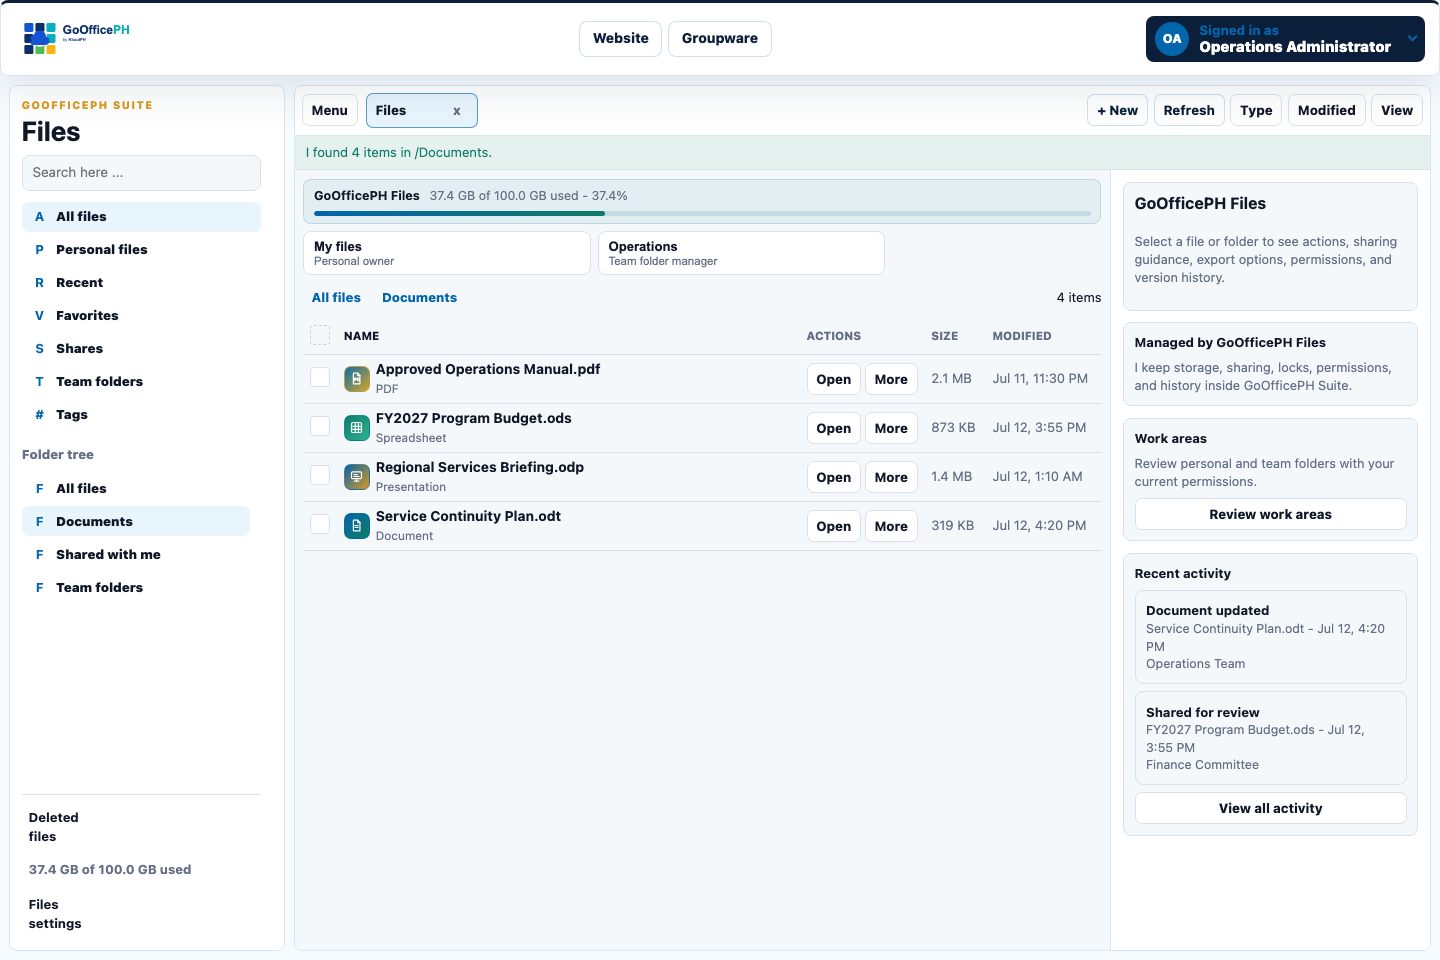Open Tags in the sidebar
This screenshot has height=960, width=1440.
[141, 415]
